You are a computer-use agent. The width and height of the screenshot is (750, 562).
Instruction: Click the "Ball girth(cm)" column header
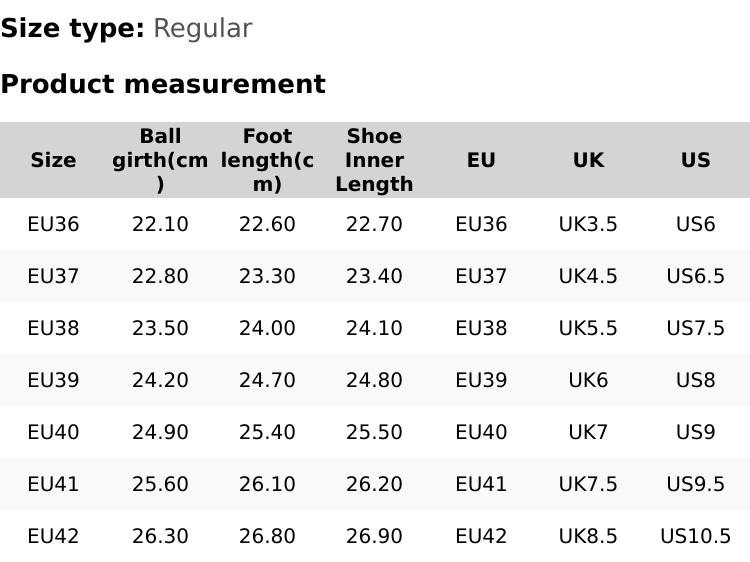(x=160, y=160)
